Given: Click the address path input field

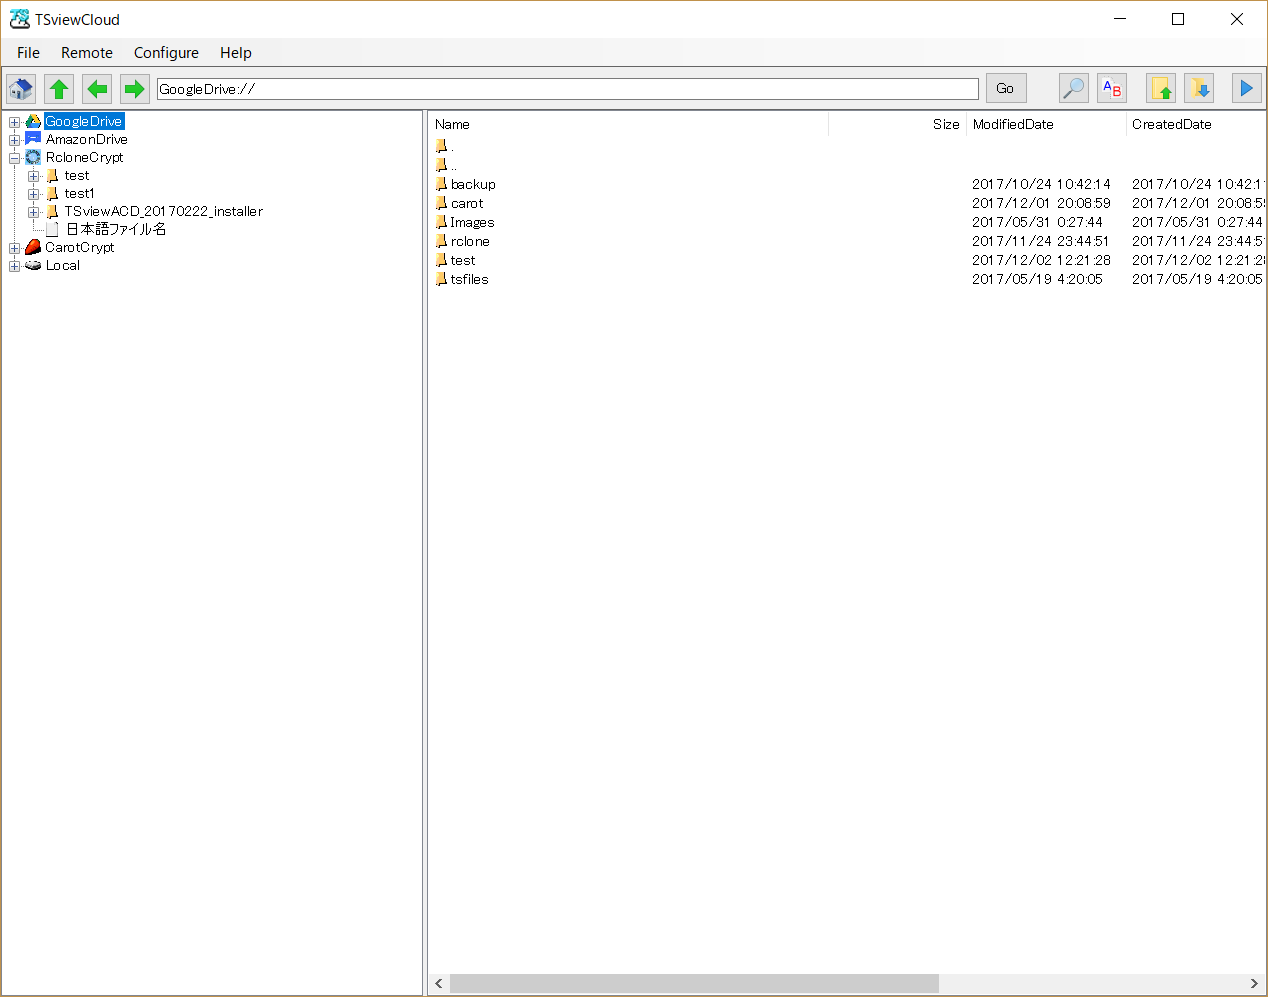Looking at the screenshot, I should coord(567,89).
